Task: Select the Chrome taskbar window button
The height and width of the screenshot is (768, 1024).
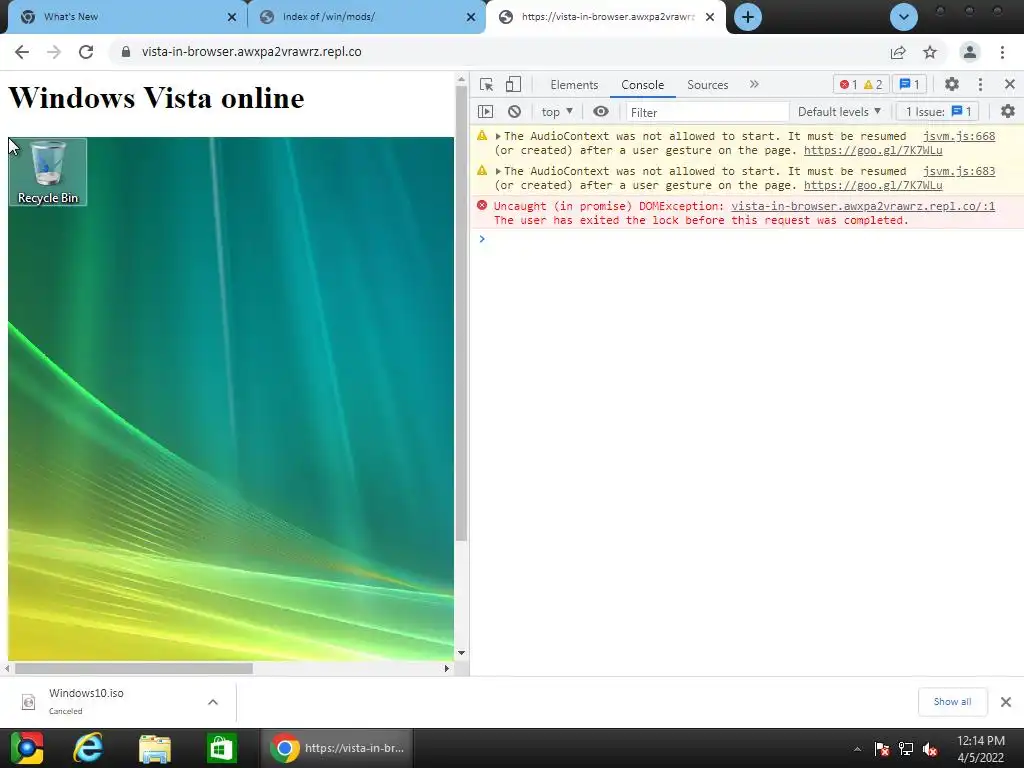Action: click(337, 748)
